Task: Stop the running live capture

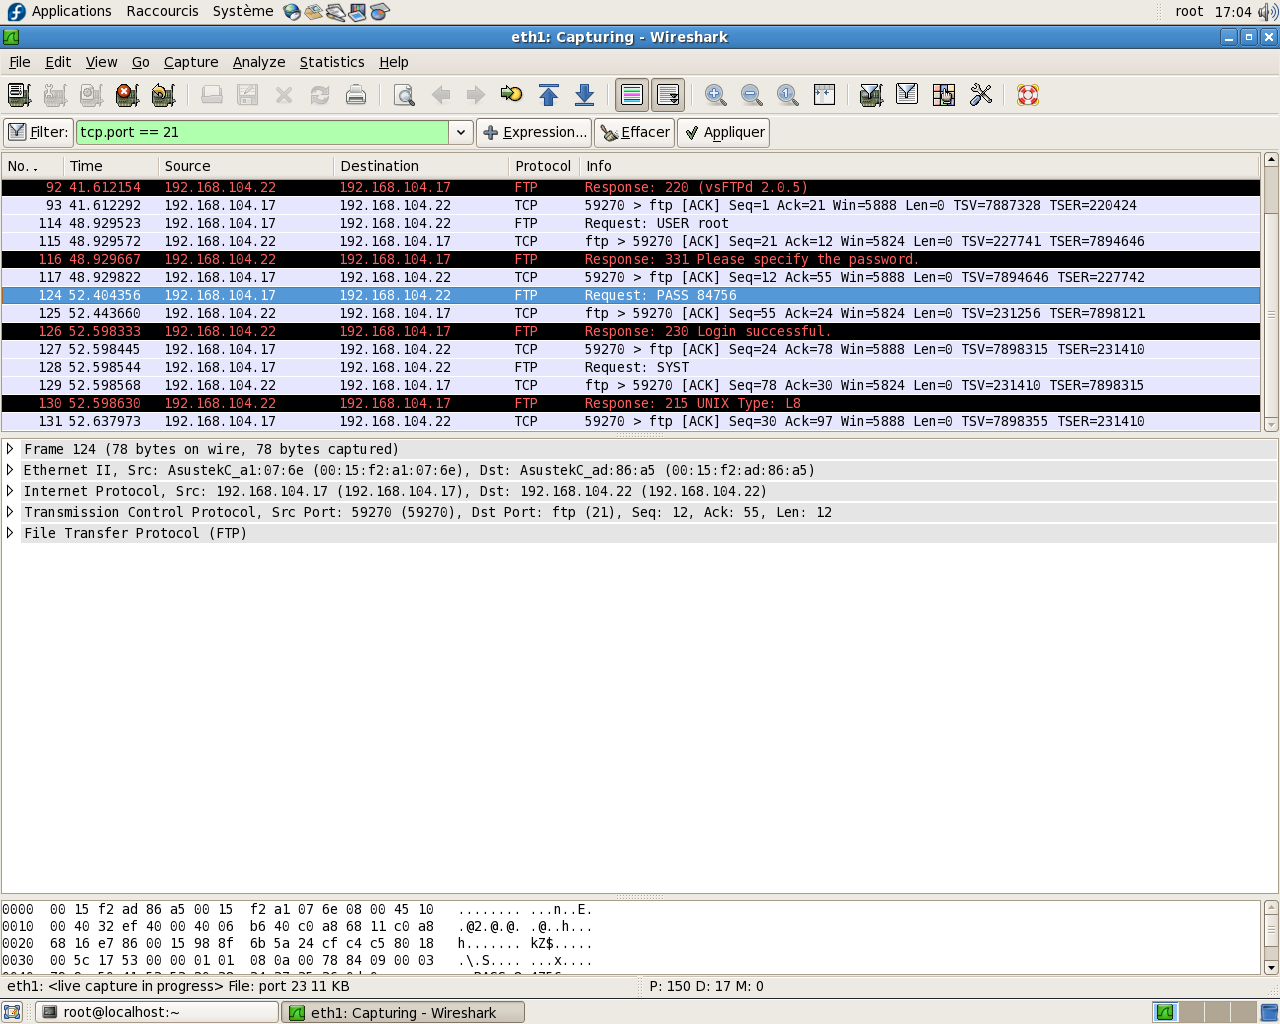Action: tap(127, 95)
